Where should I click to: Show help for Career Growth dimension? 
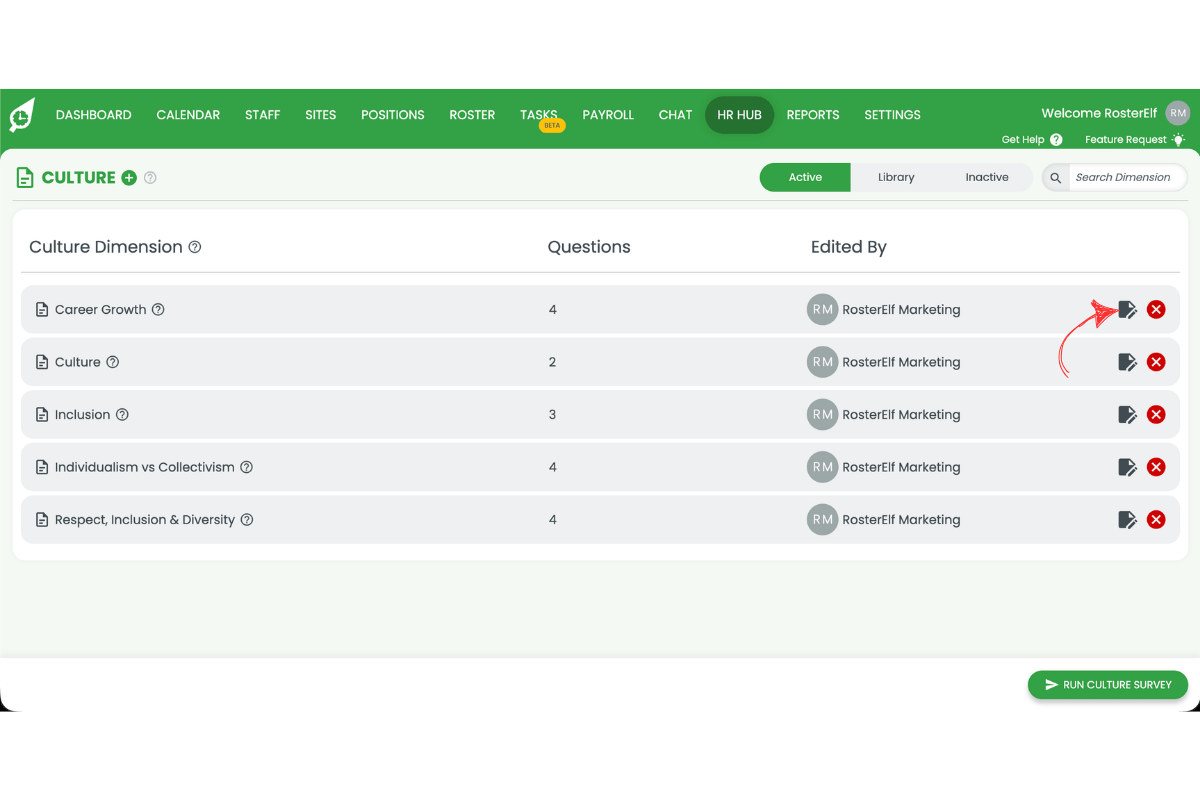point(158,310)
